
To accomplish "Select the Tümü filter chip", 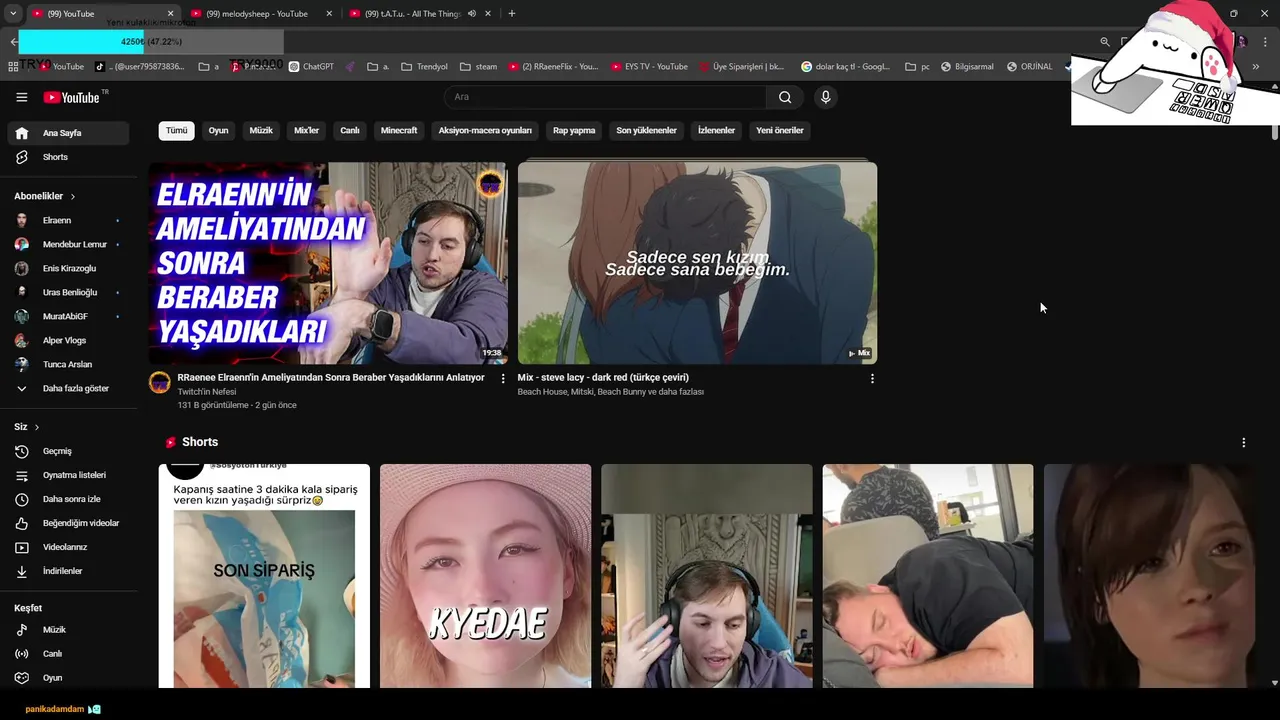I will (176, 130).
